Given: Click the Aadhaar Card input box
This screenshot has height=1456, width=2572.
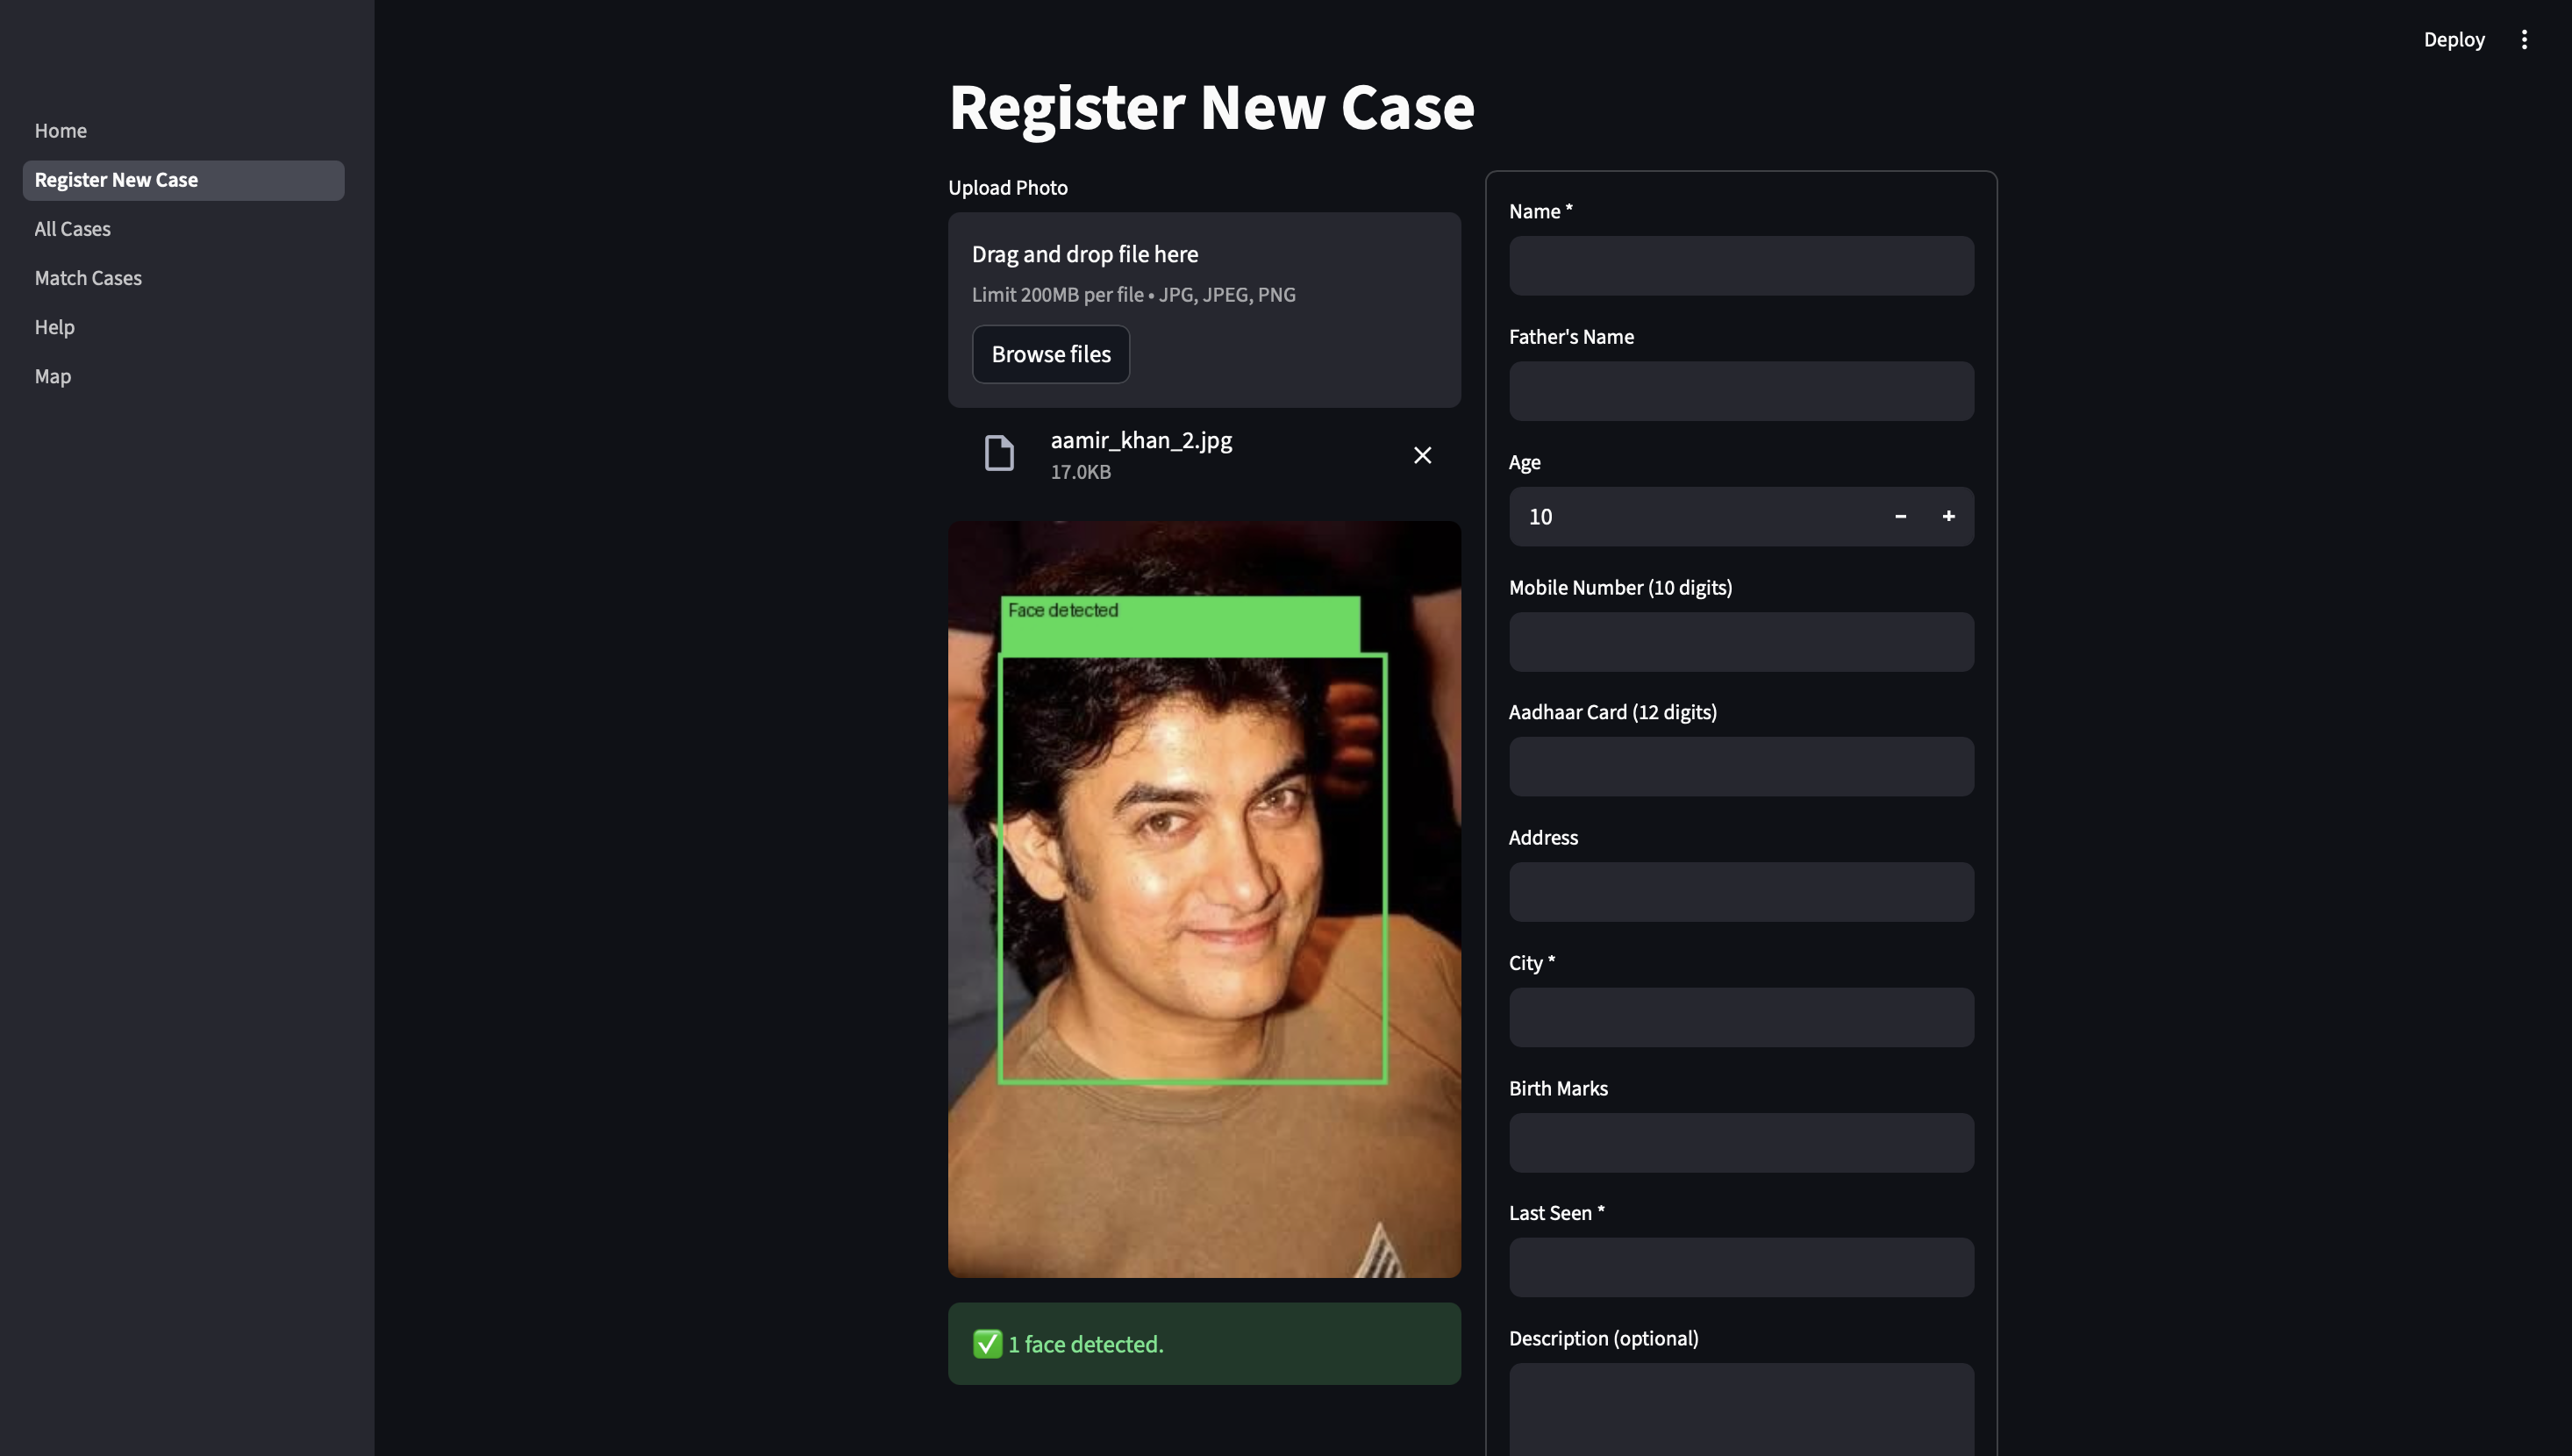Looking at the screenshot, I should [1740, 766].
